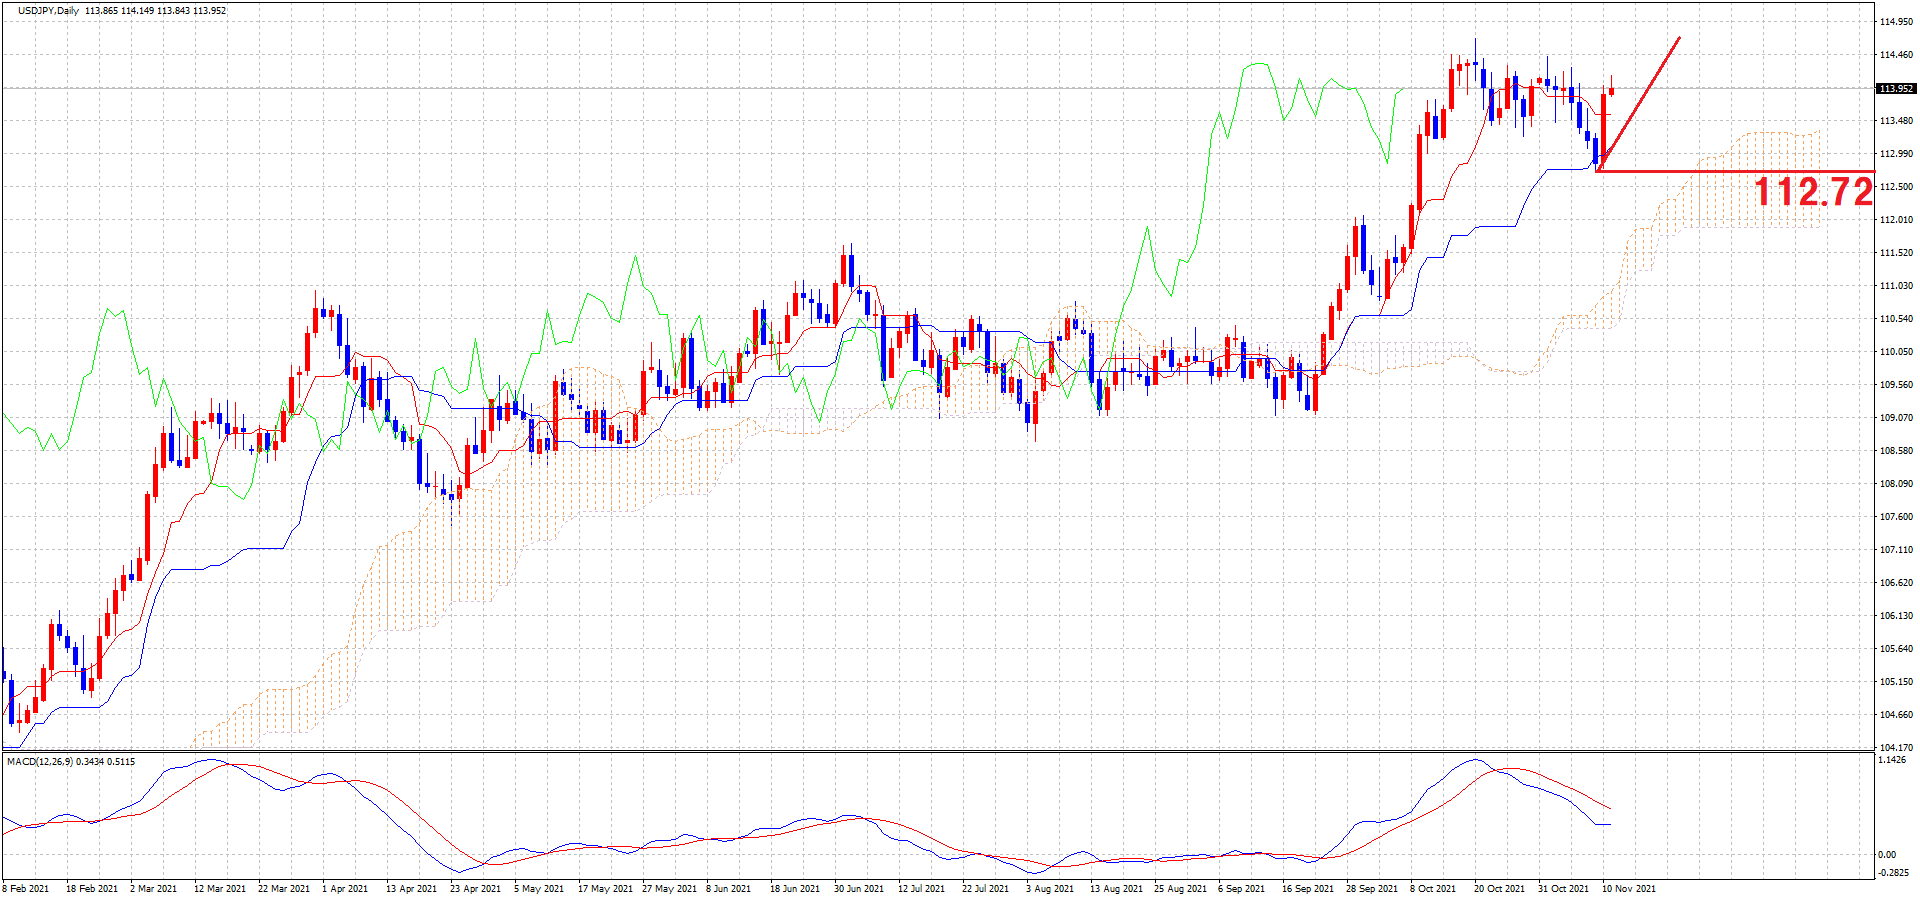Screen dimensions: 1920x900
Task: Click the current price tag 113.952
Action: [1896, 89]
